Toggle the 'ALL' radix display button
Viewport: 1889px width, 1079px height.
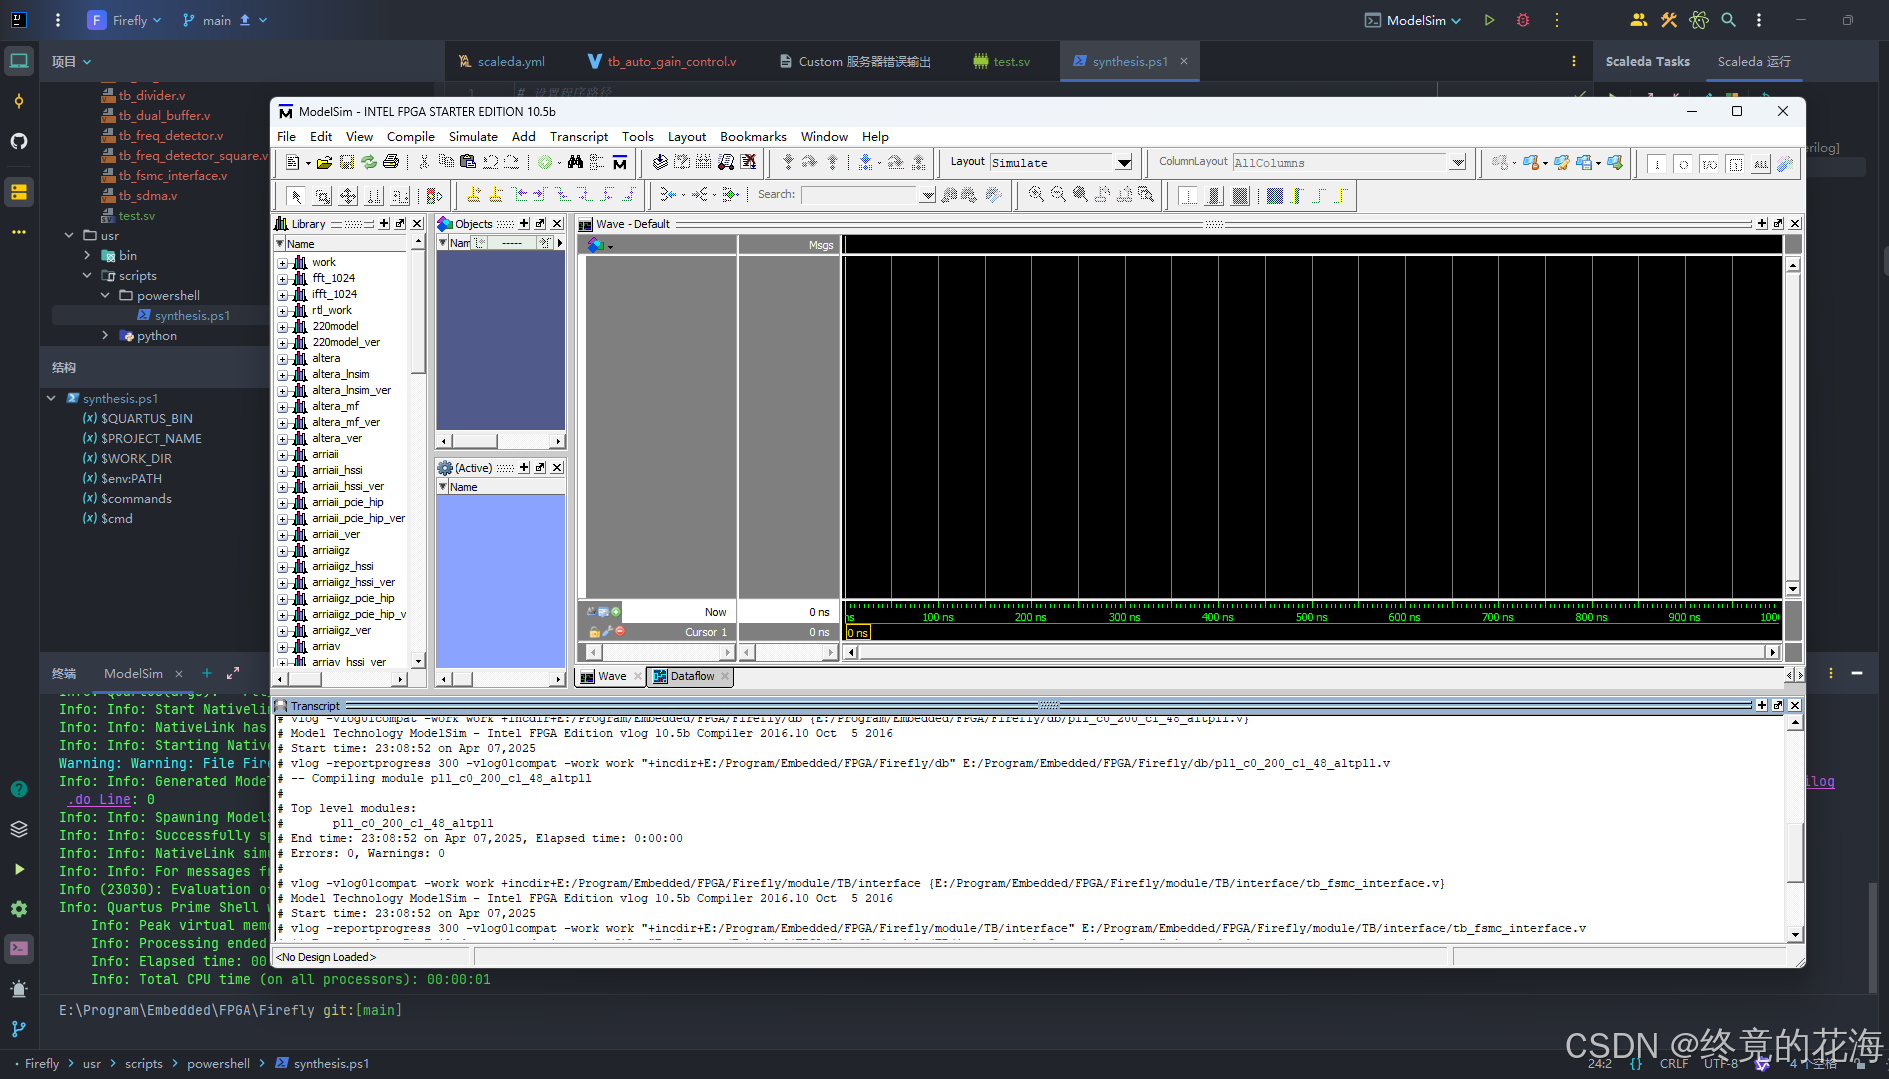[1760, 163]
